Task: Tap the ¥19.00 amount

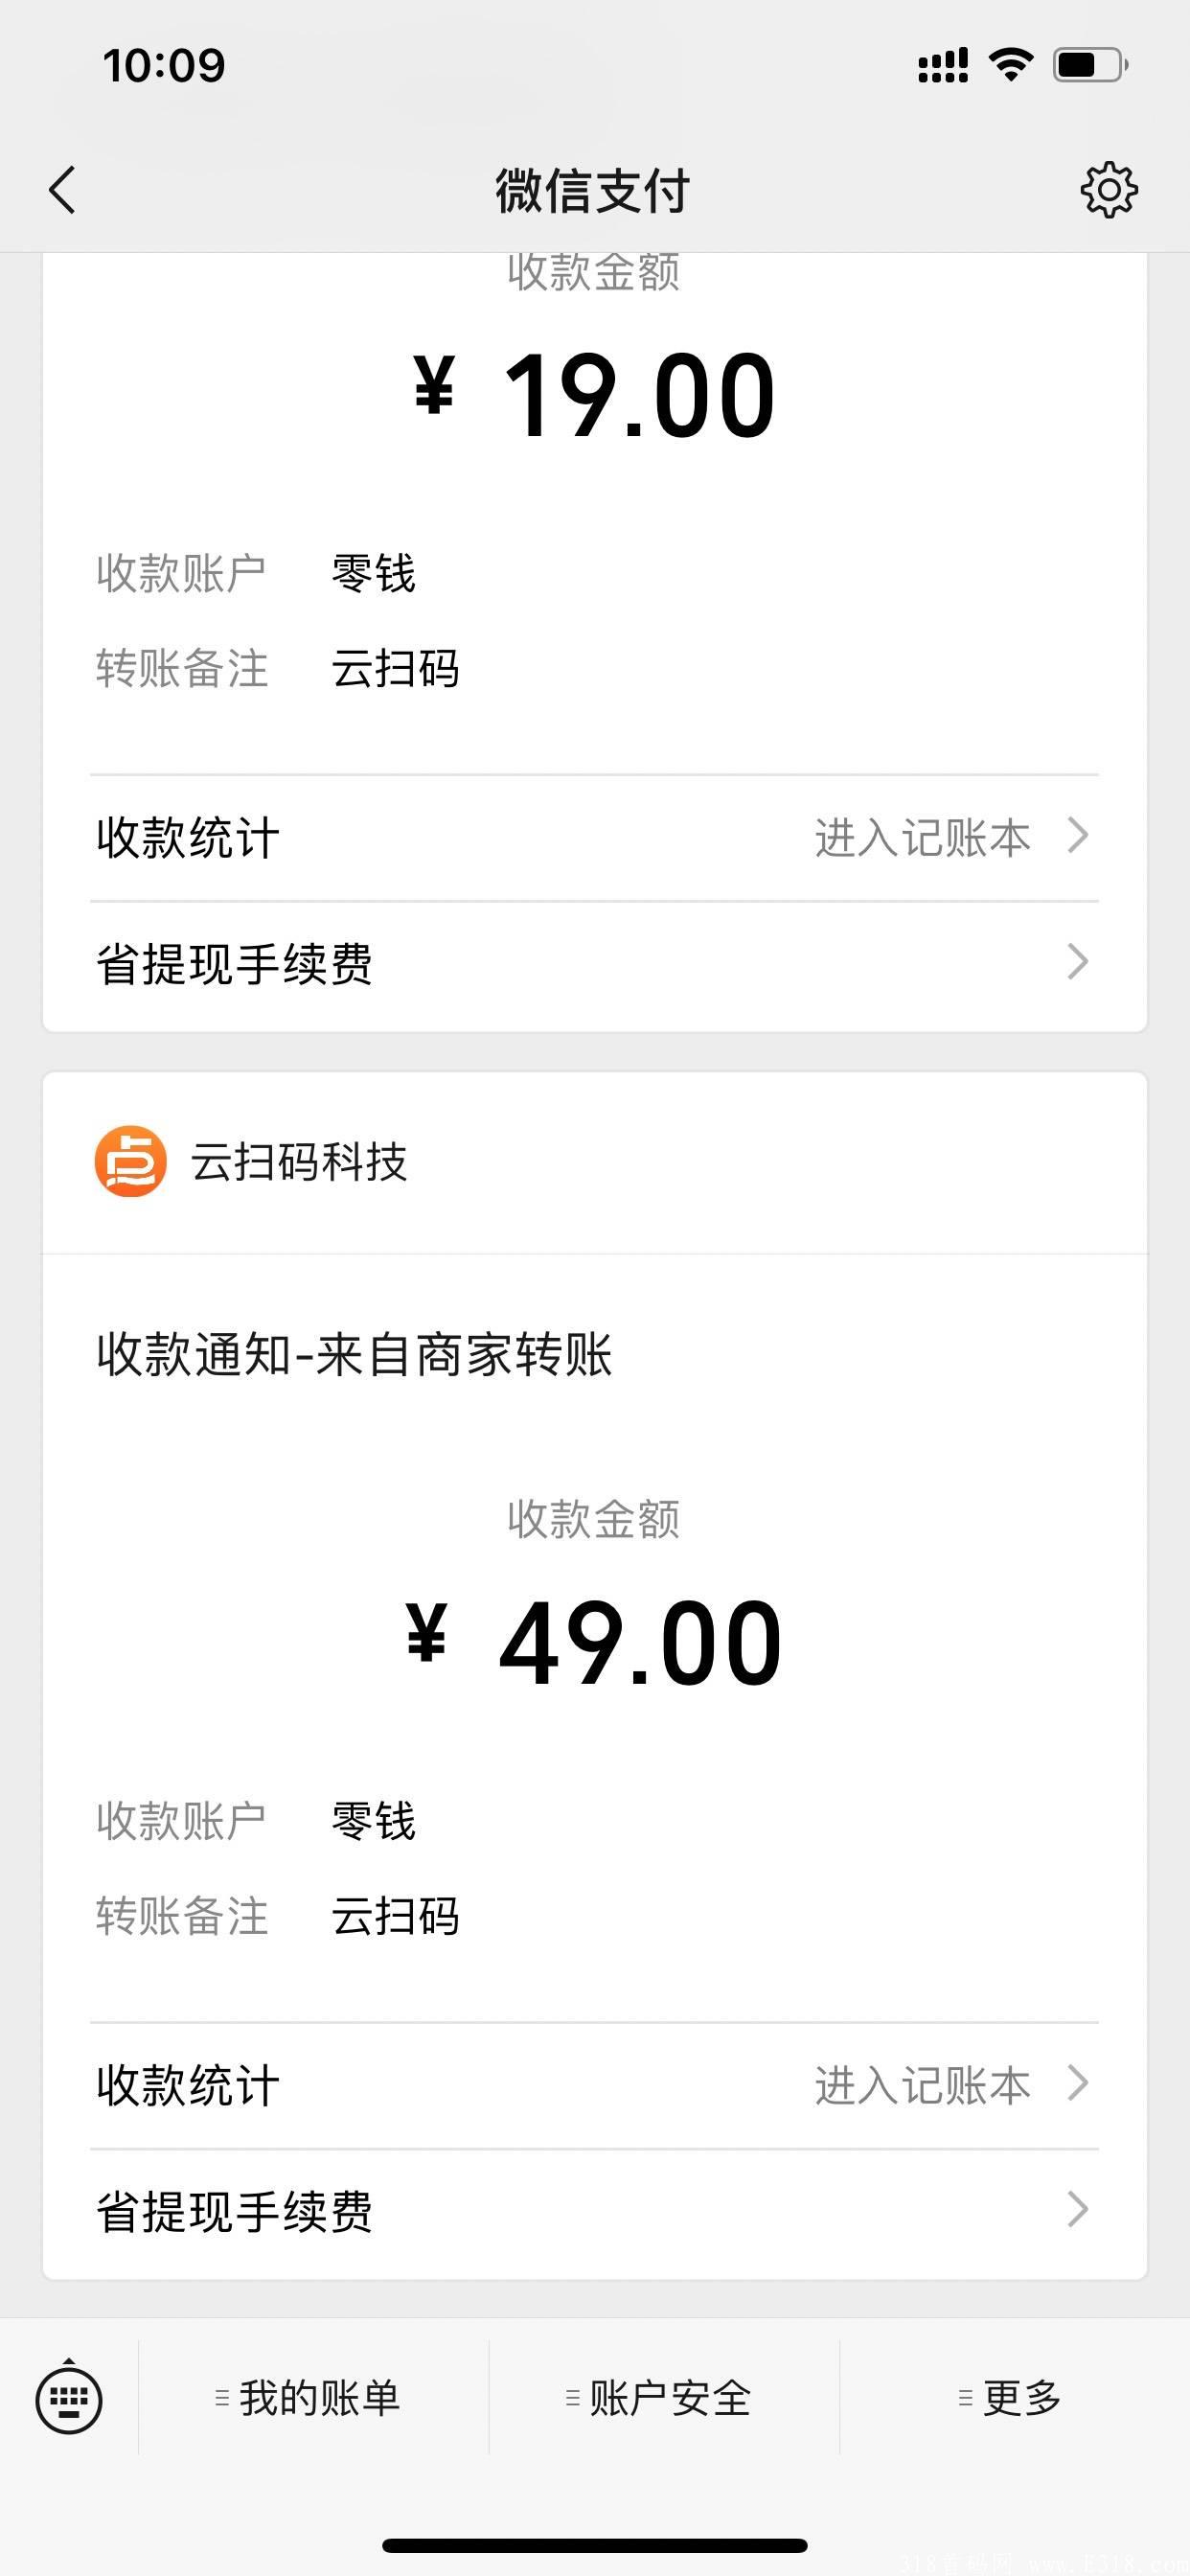Action: click(594, 394)
